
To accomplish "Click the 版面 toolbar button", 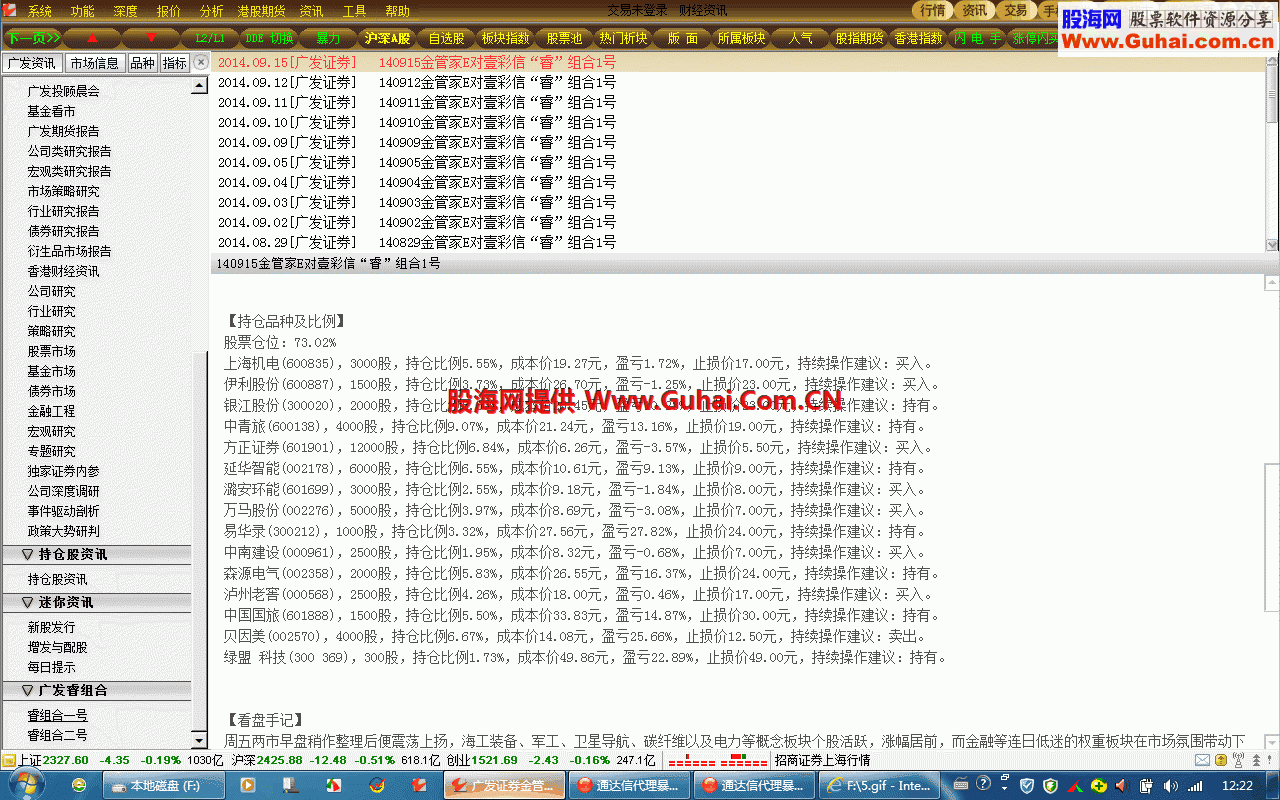I will 682,38.
